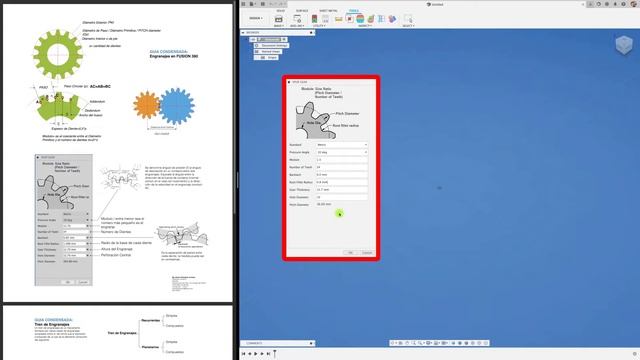Viewport: 640px width, 360px height.
Task: Open the Standard dropdown showing Metric
Action: (342, 145)
